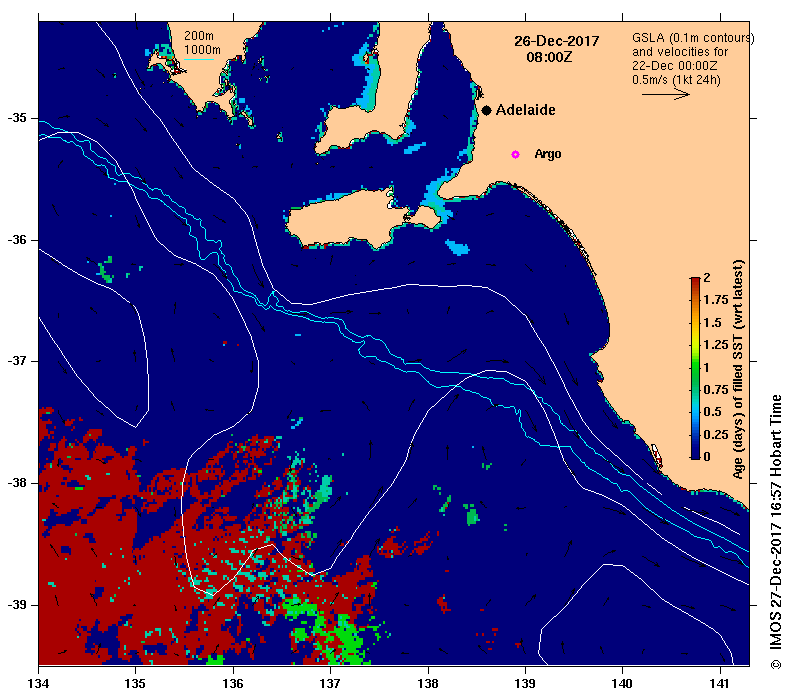Click the 141 longitude axis label
This screenshot has height=700, width=791.
click(720, 683)
